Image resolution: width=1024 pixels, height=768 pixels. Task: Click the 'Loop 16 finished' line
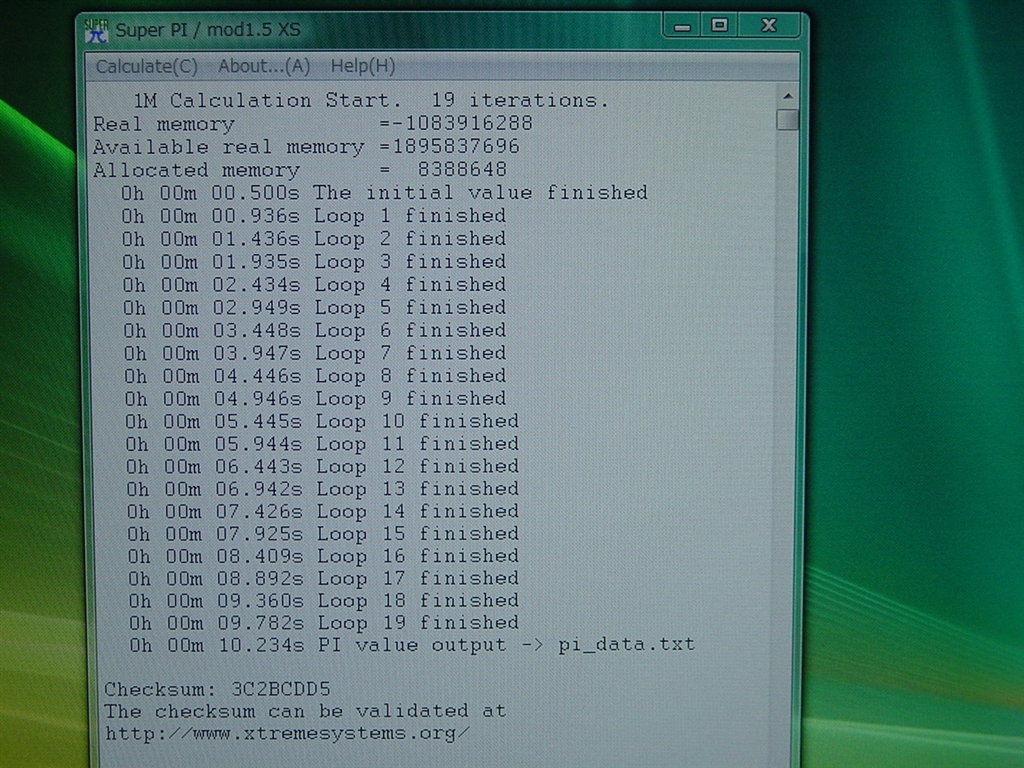324,556
